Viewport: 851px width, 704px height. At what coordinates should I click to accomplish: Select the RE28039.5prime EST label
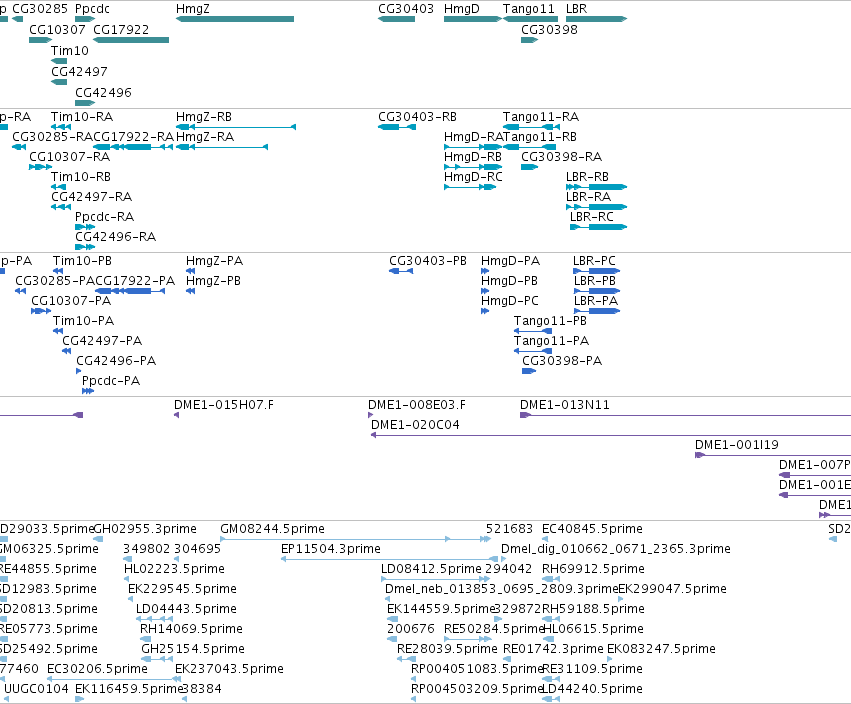click(x=447, y=649)
